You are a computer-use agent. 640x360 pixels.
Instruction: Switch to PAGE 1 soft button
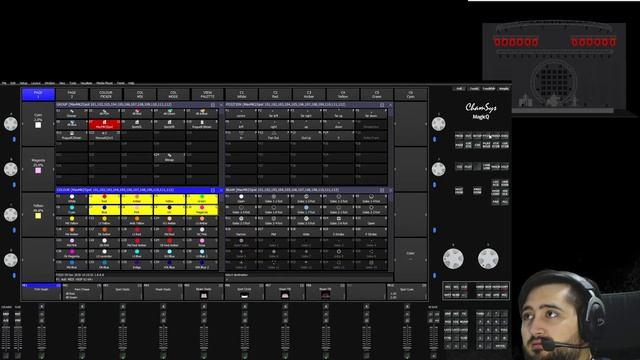click(x=38, y=95)
